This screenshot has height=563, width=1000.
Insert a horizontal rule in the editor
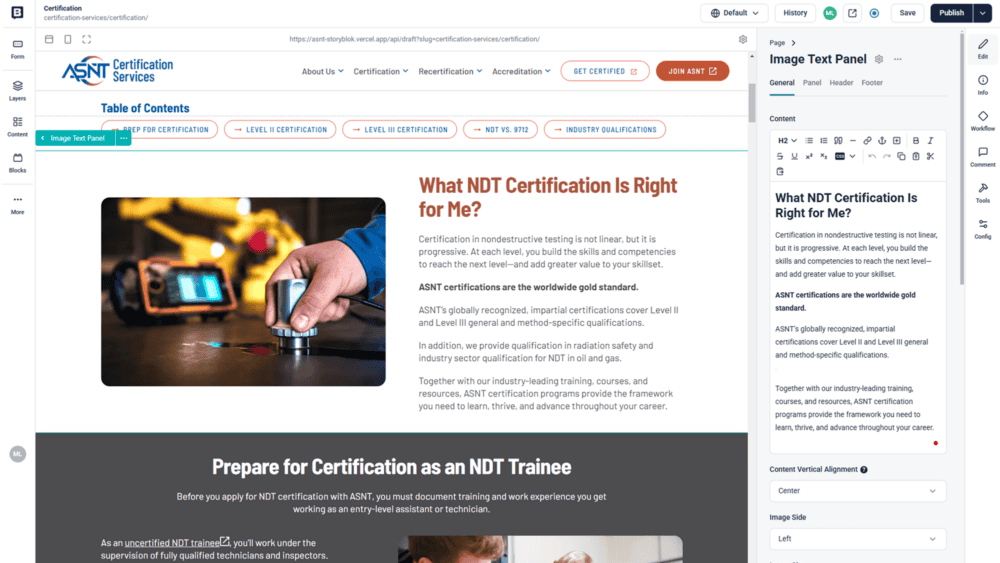click(x=853, y=141)
